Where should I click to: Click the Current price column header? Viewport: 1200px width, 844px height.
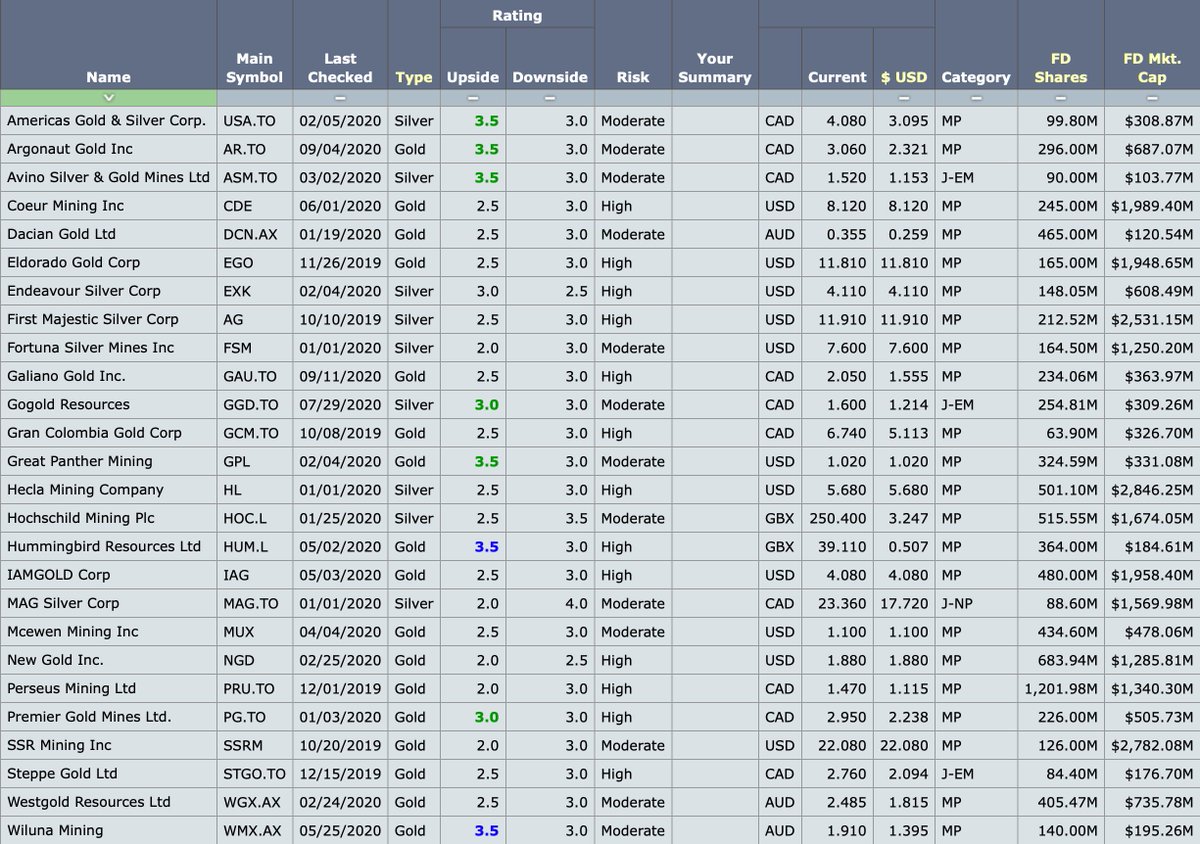coord(837,77)
